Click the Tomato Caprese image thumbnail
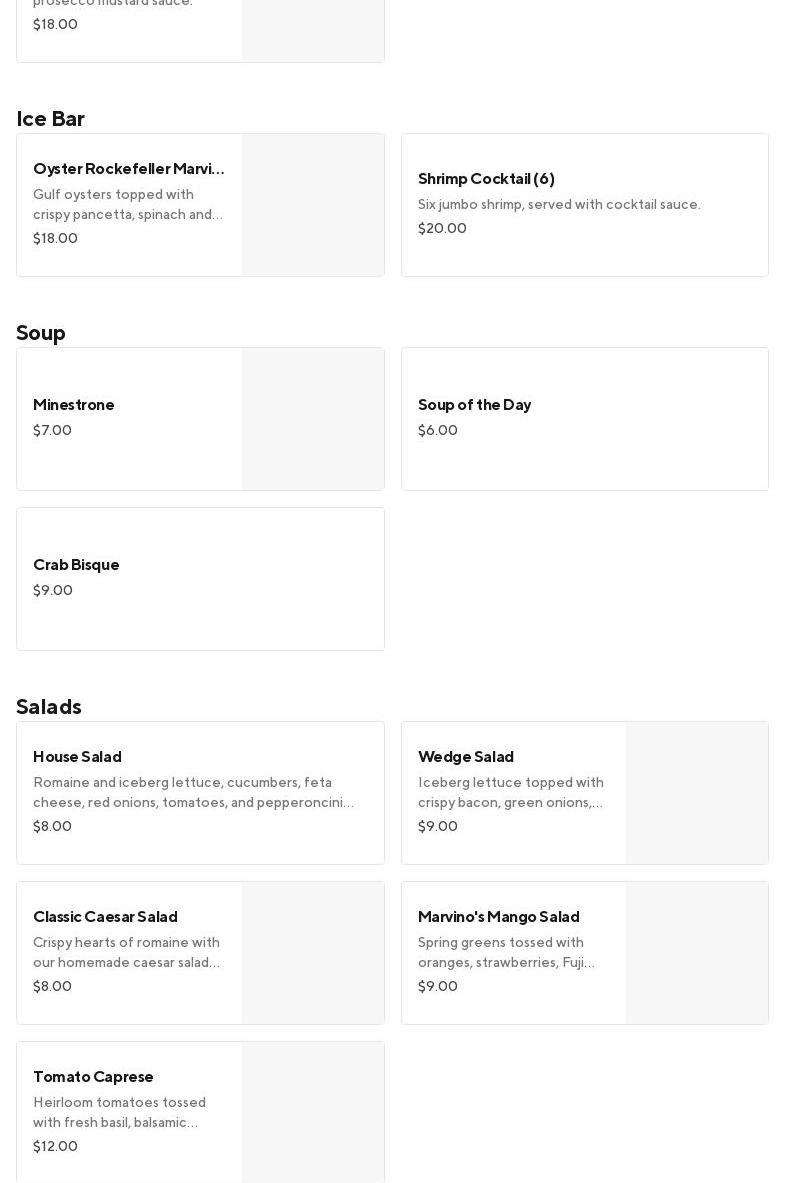This screenshot has width=785, height=1183. coord(313,1112)
